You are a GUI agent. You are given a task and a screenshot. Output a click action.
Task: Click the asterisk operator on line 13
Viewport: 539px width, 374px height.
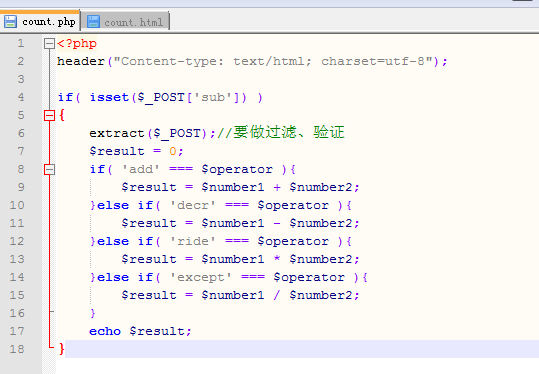[x=277, y=258]
